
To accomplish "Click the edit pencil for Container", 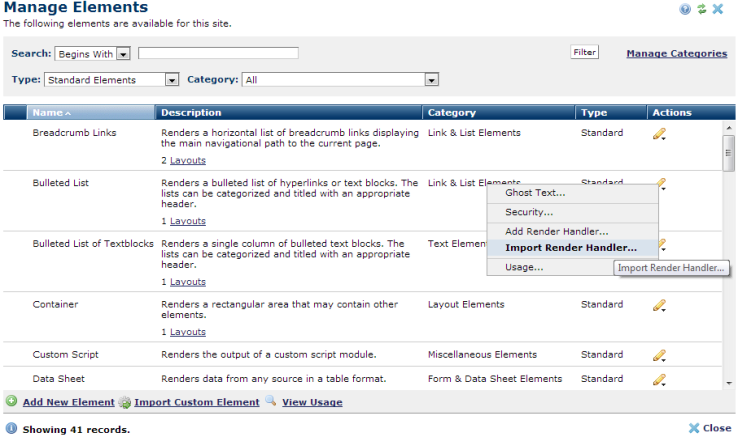I will pos(659,305).
